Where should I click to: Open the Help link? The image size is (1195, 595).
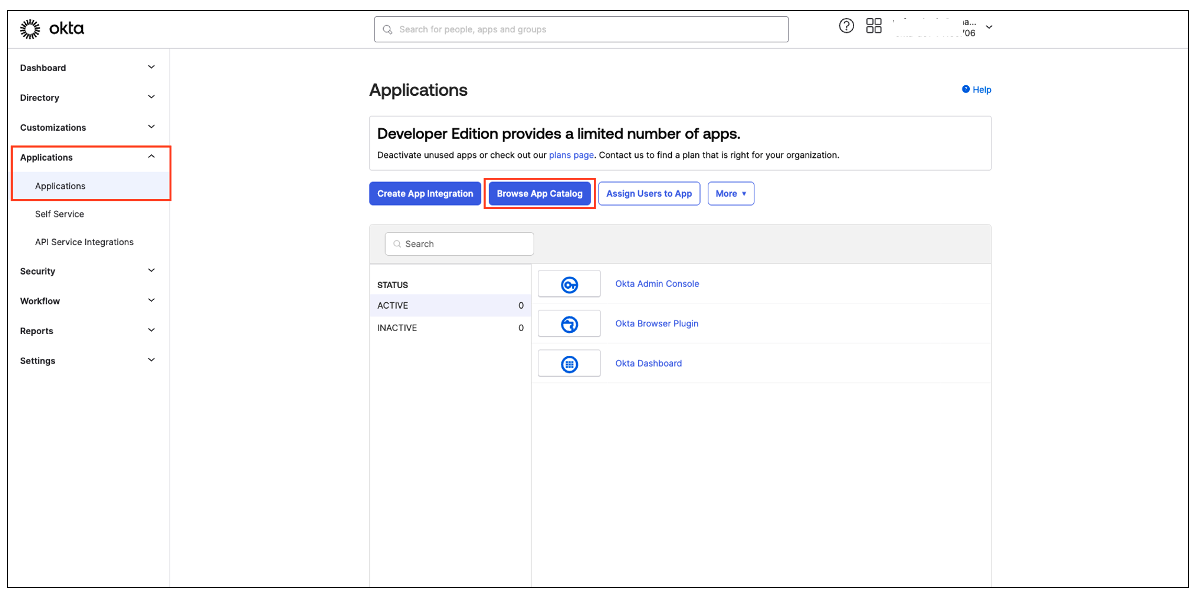[x=982, y=90]
